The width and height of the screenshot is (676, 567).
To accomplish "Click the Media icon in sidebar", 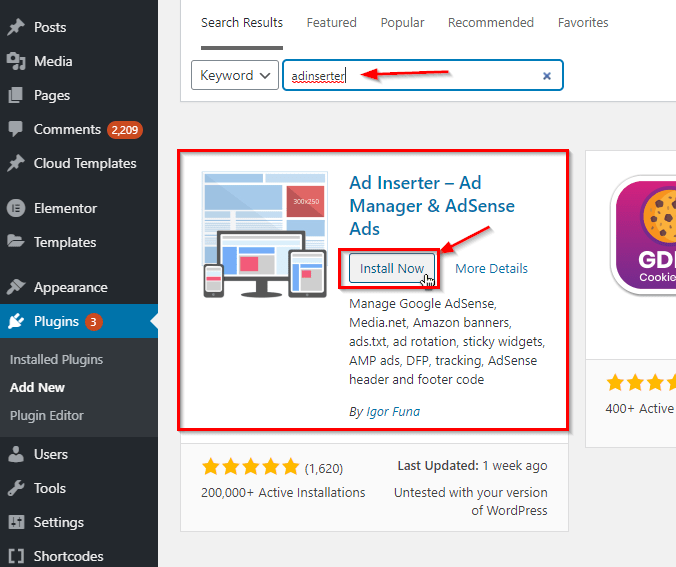I will (16, 61).
